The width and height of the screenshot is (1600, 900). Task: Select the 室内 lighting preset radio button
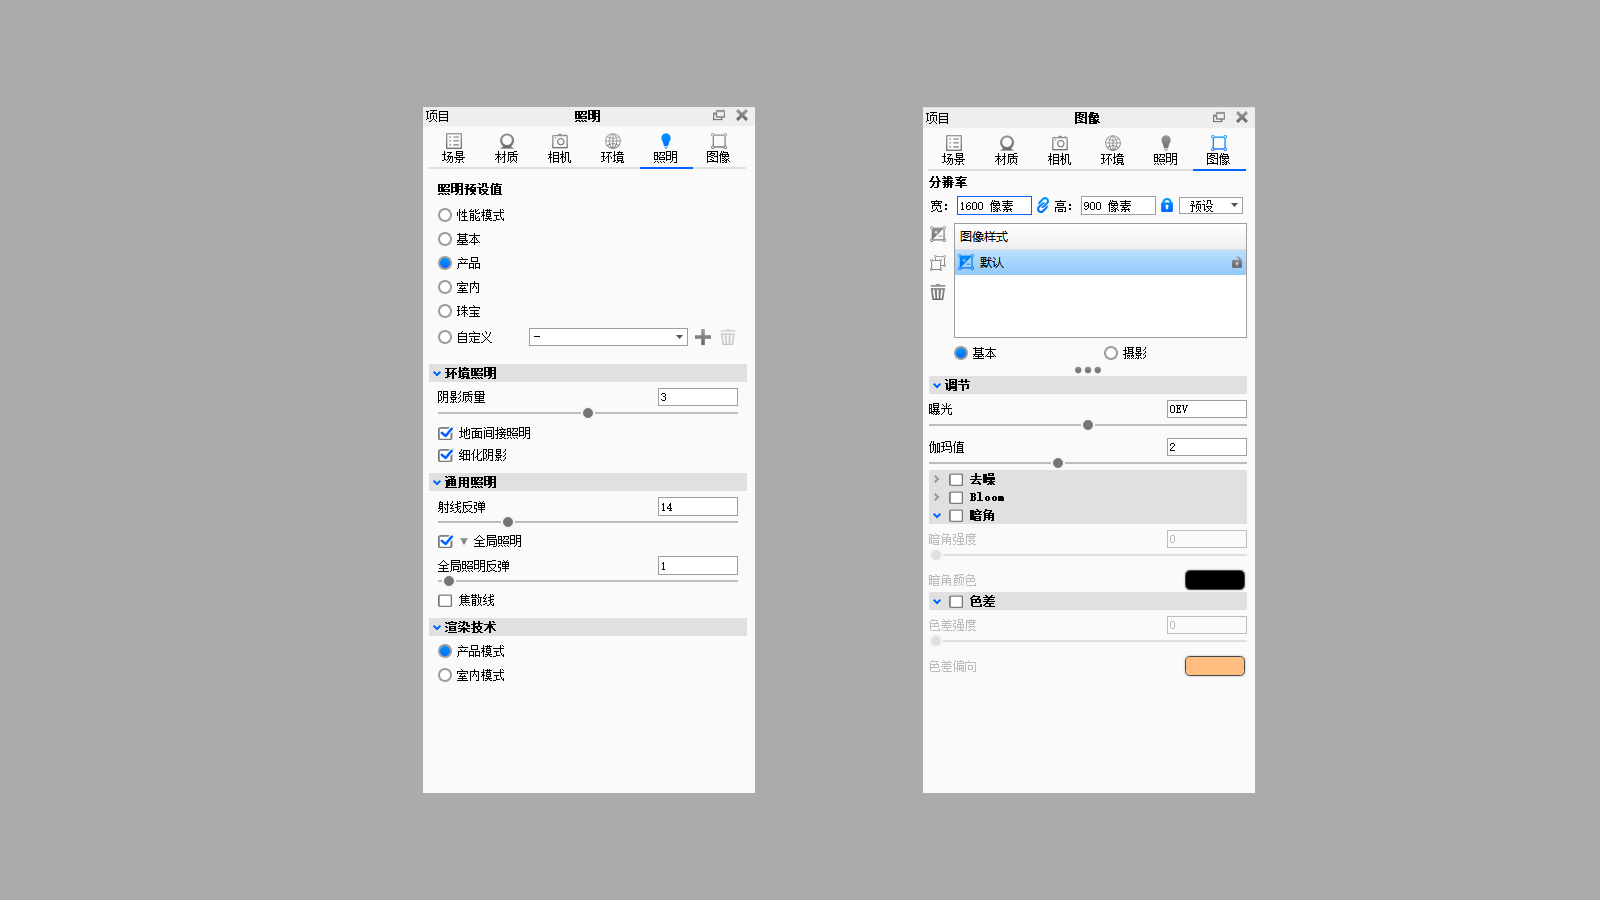point(445,287)
